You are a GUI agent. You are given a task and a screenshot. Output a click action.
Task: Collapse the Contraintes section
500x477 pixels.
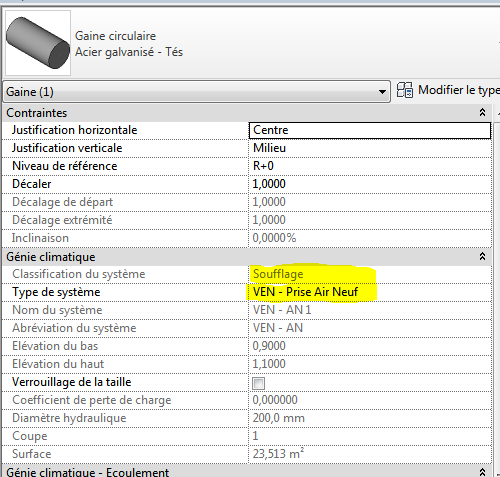[482, 112]
